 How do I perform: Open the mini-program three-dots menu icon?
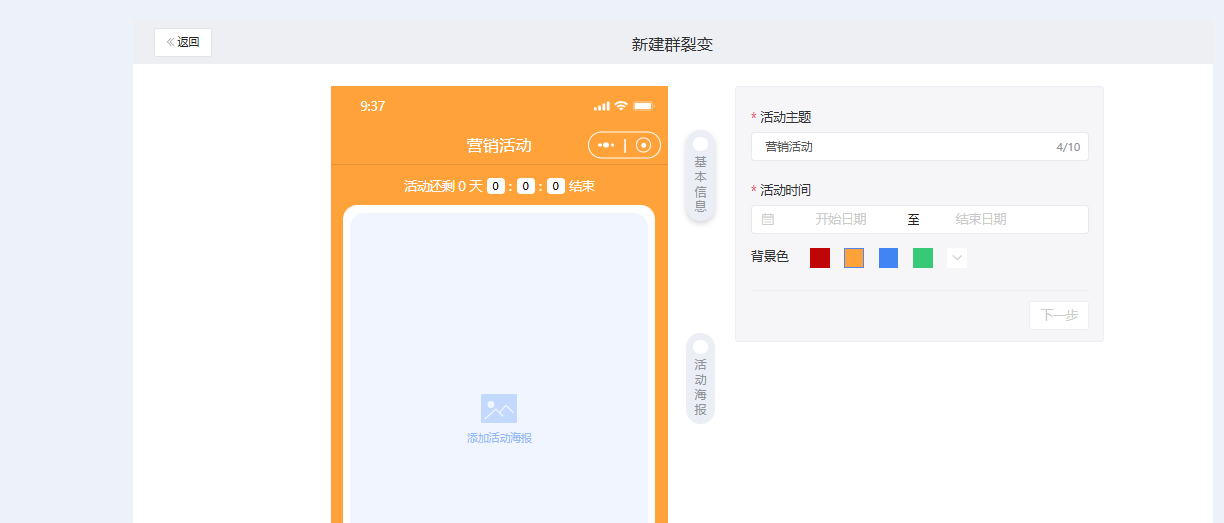[x=606, y=145]
